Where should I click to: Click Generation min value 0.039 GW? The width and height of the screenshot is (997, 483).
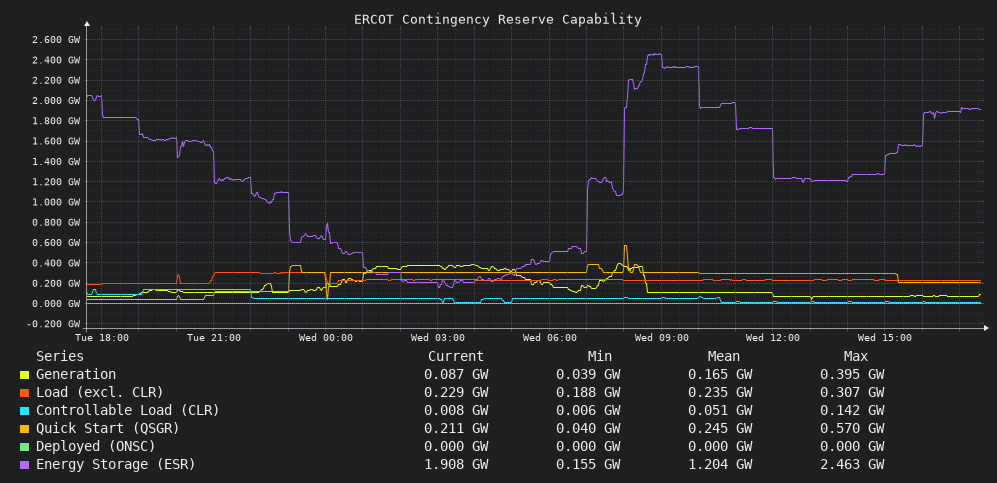[588, 375]
